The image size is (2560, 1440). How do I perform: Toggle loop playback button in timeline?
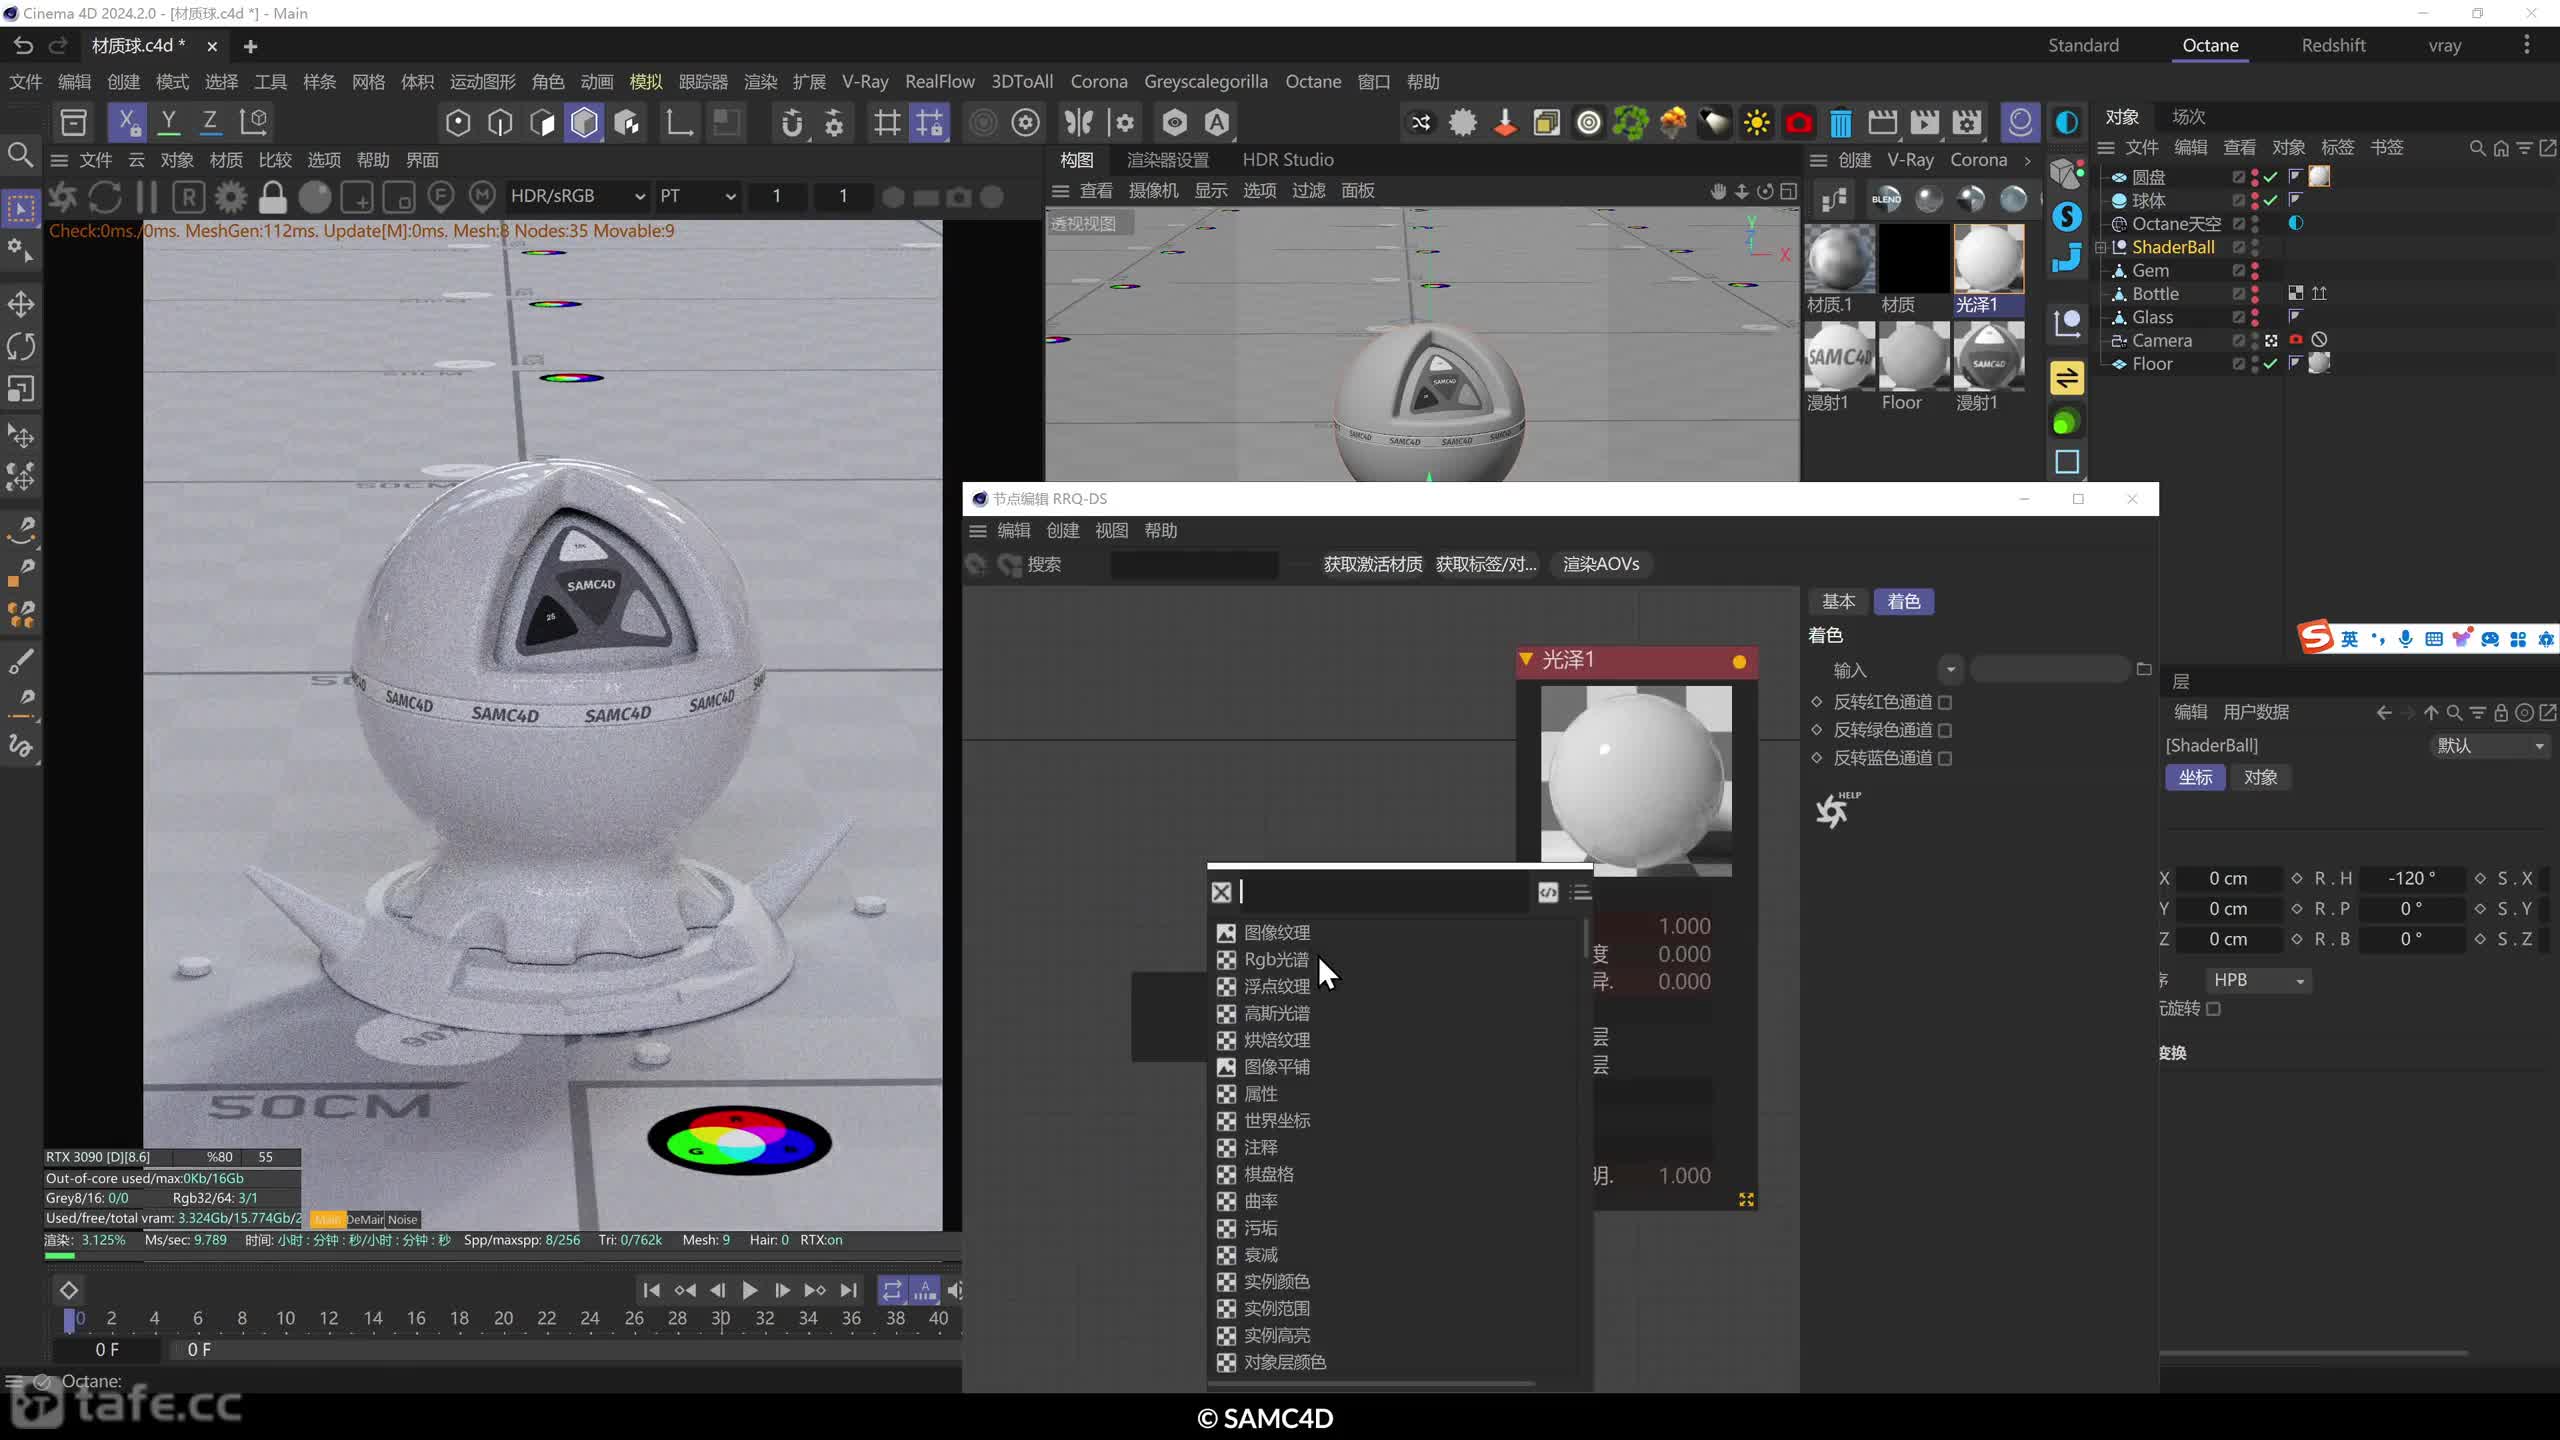(891, 1290)
